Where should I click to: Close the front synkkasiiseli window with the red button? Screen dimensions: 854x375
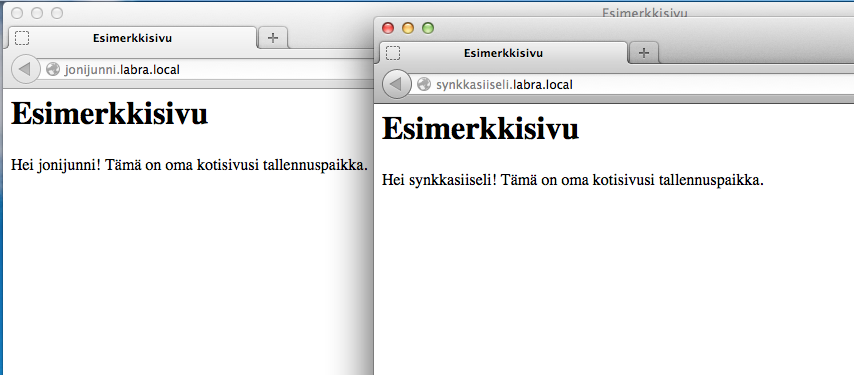(x=388, y=28)
